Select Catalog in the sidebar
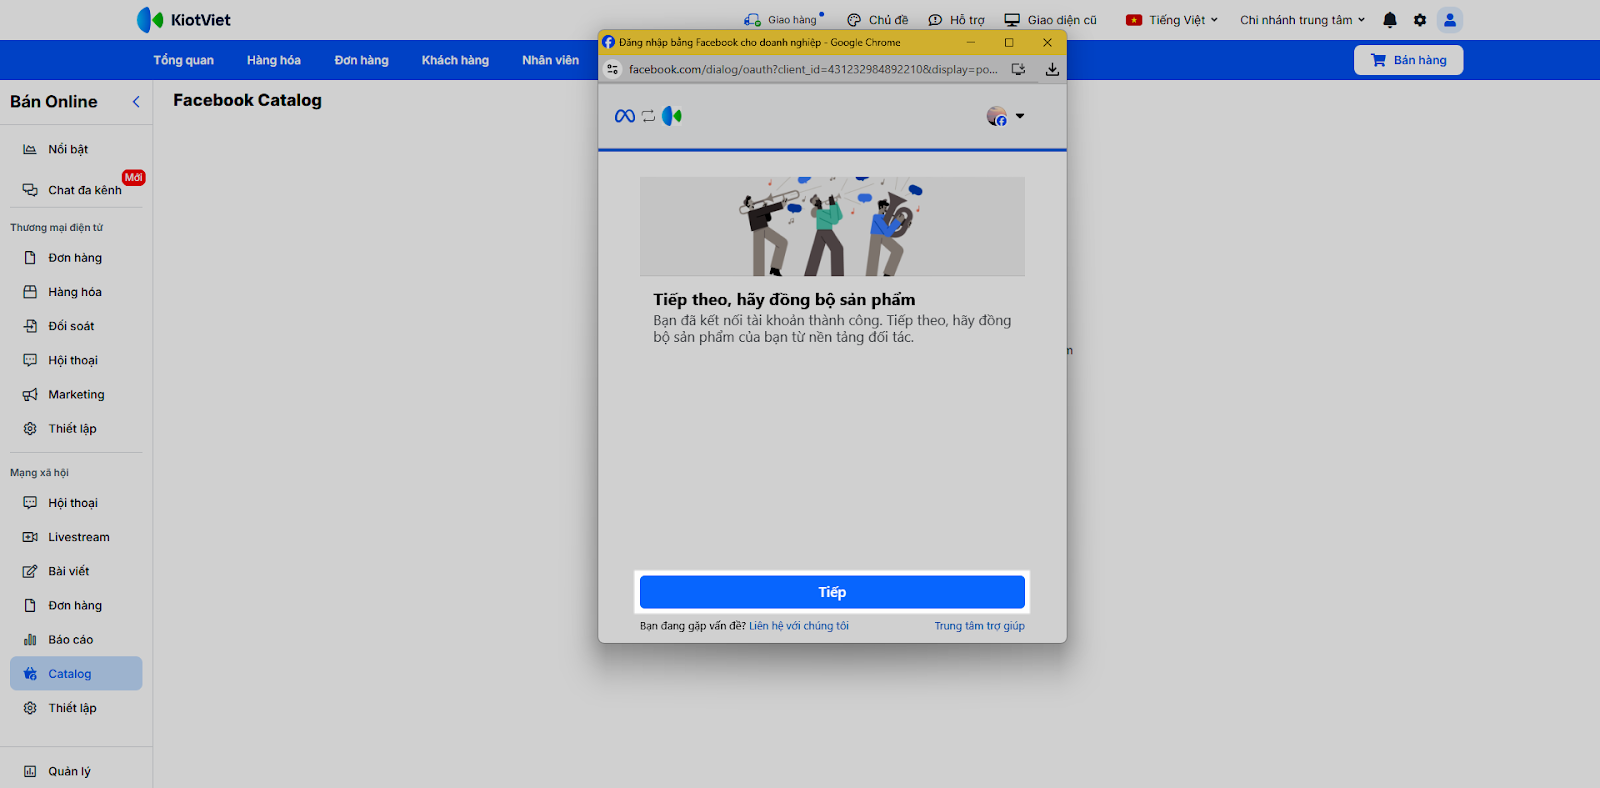Image resolution: width=1600 pixels, height=788 pixels. 76,673
